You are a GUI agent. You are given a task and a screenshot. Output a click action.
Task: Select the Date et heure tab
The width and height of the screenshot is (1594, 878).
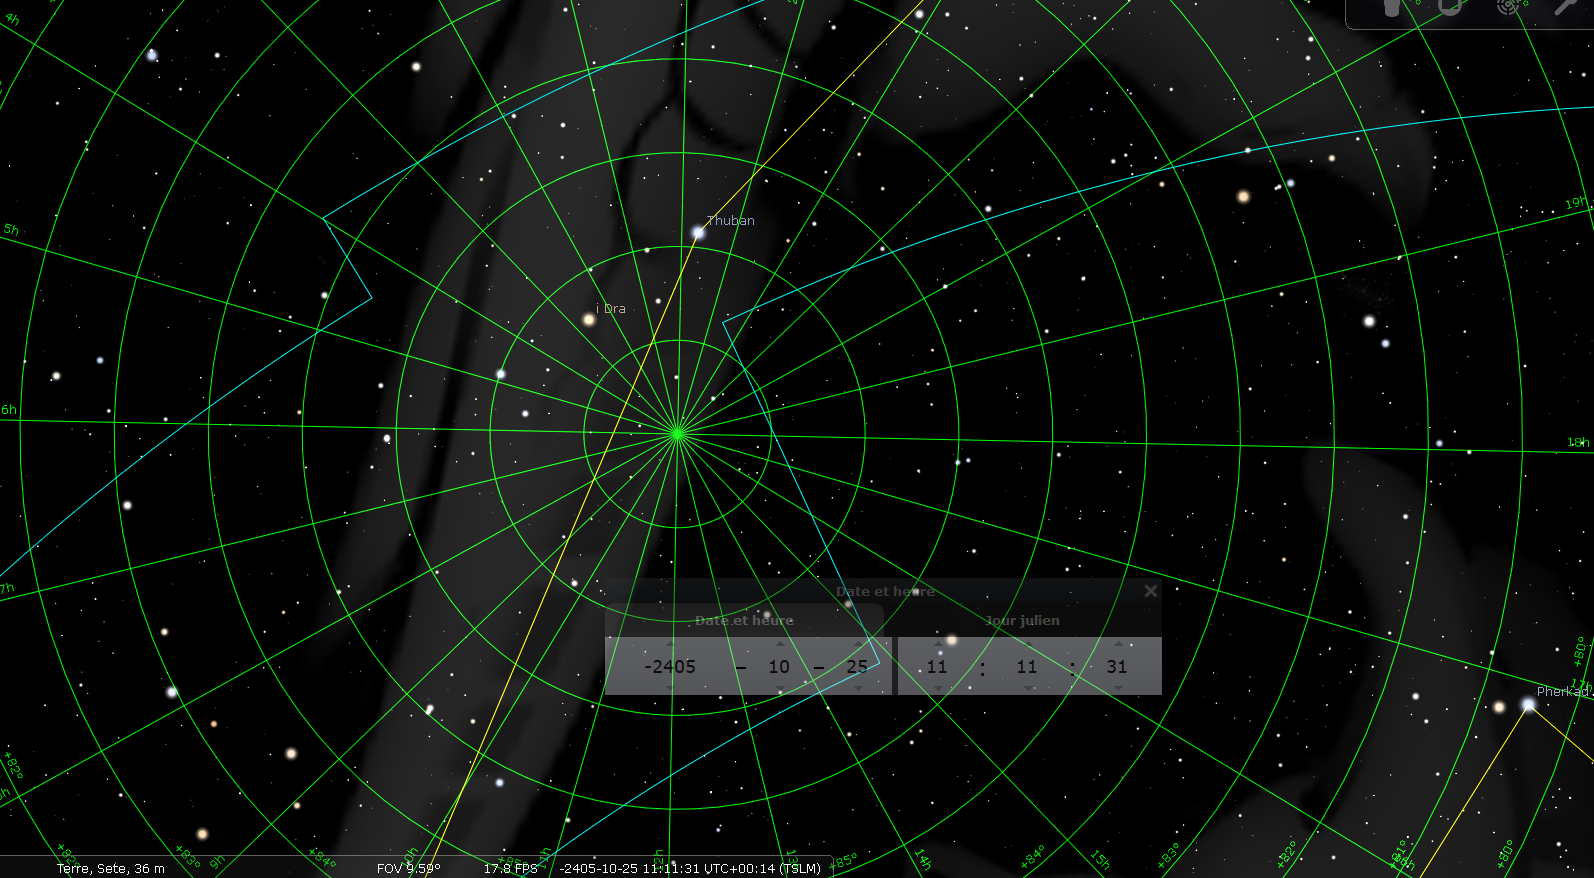tap(744, 620)
